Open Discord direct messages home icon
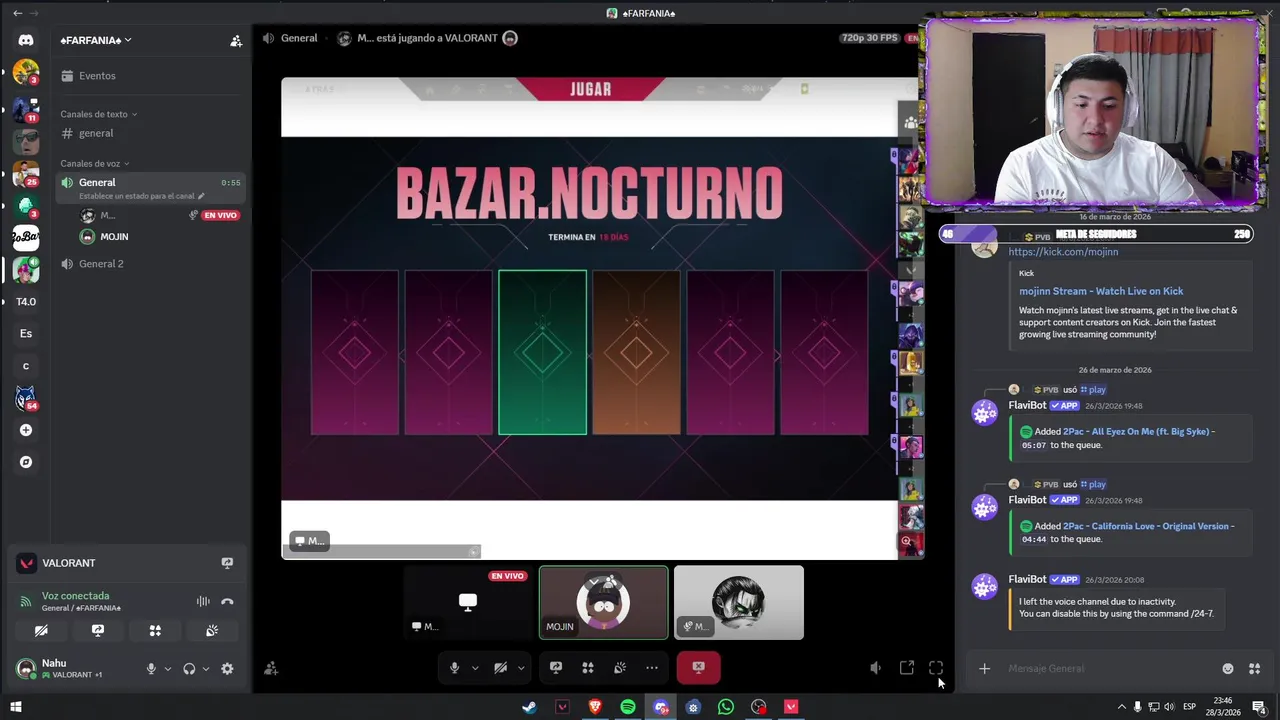 26,40
